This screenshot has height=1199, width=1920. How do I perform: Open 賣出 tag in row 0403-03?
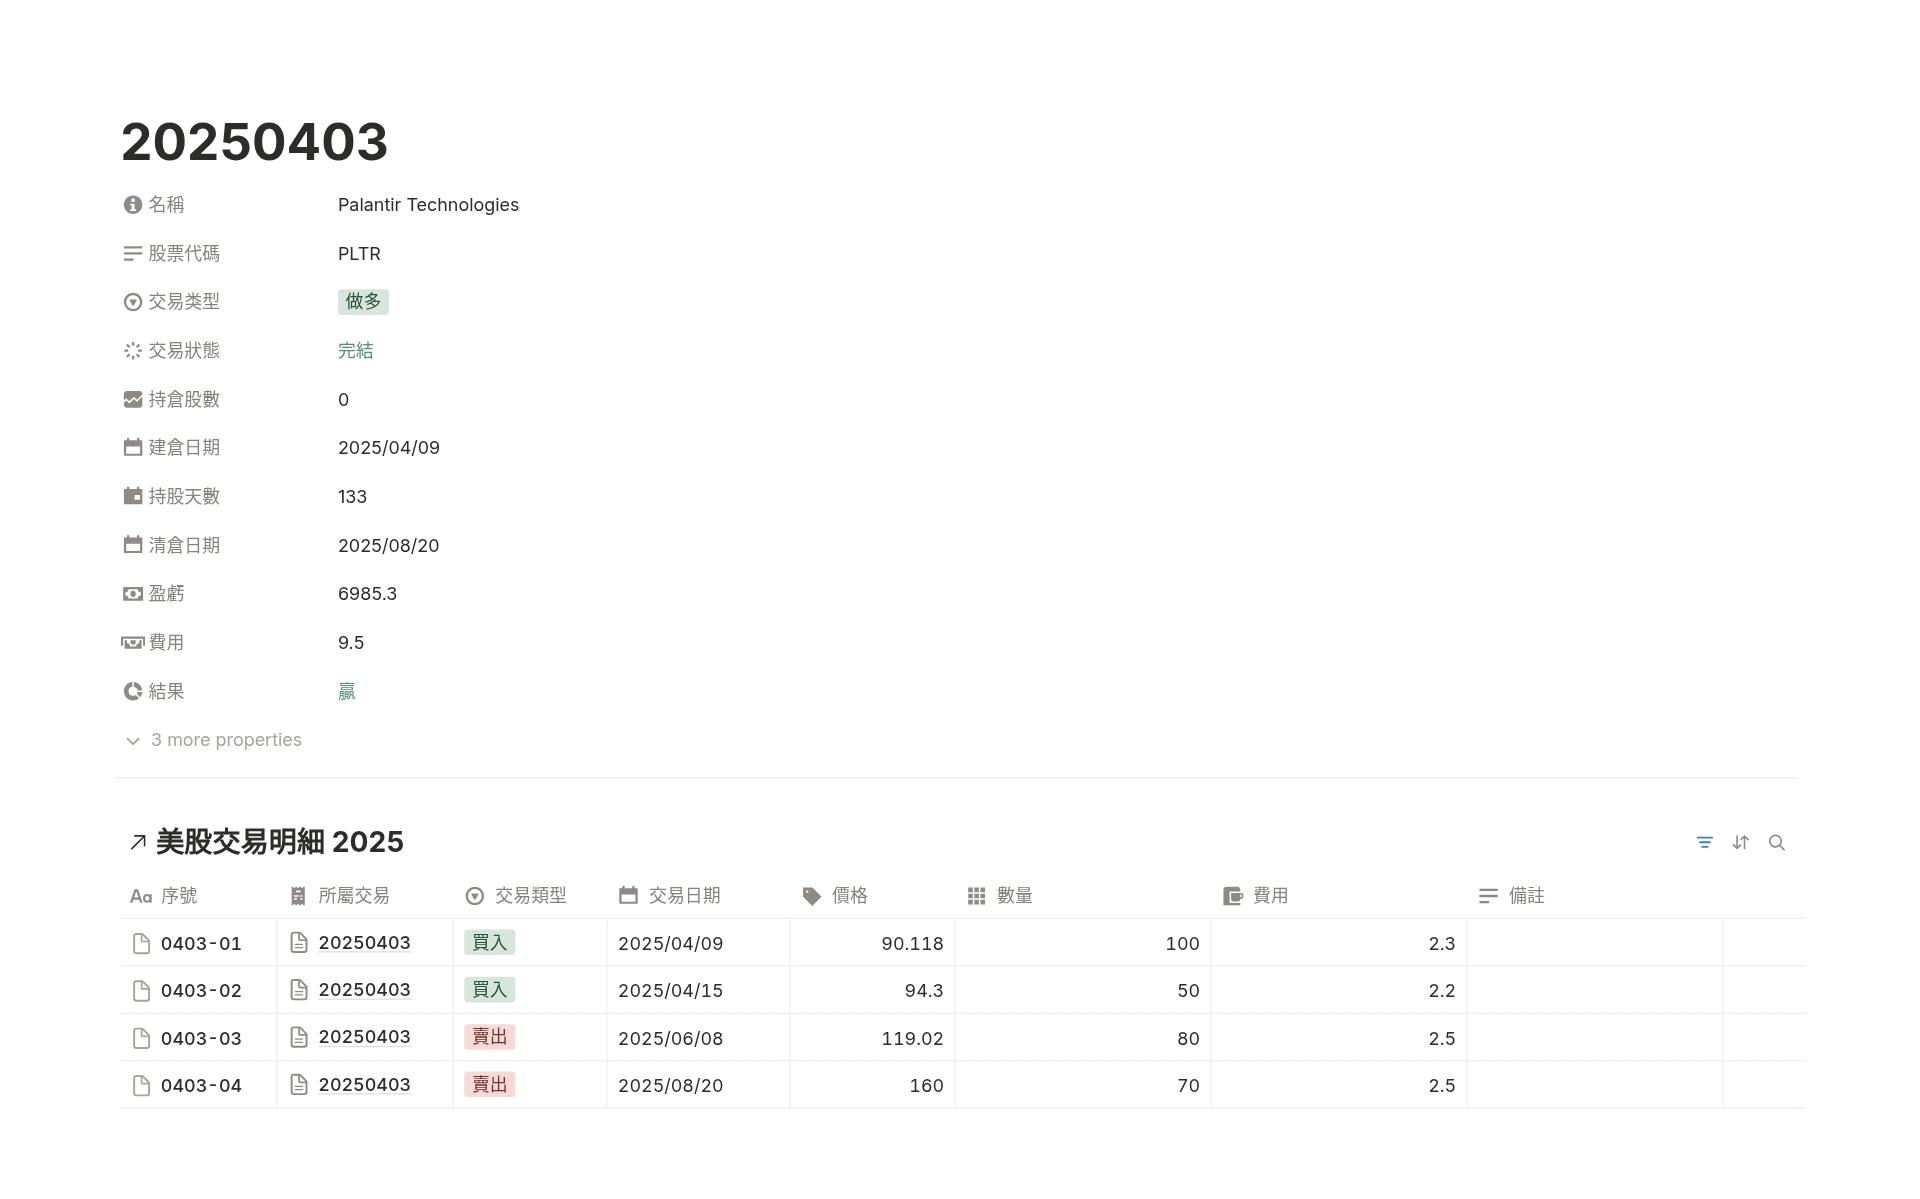[490, 1038]
